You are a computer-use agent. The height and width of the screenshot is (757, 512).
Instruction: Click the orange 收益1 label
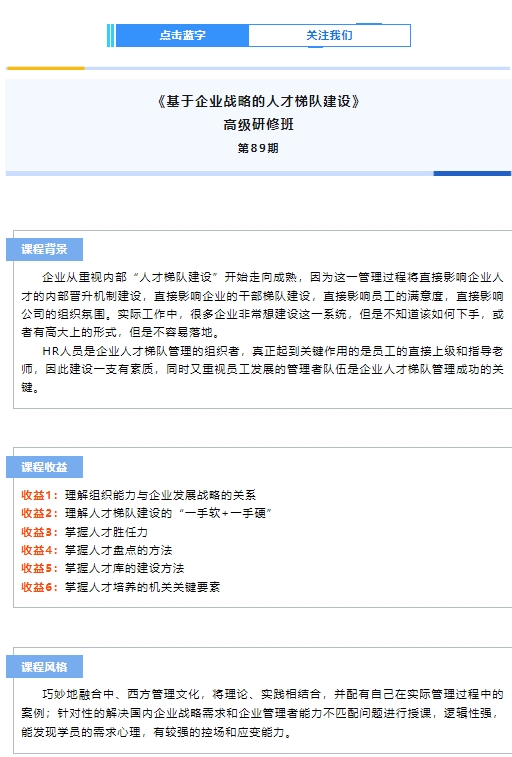[x=40, y=495]
